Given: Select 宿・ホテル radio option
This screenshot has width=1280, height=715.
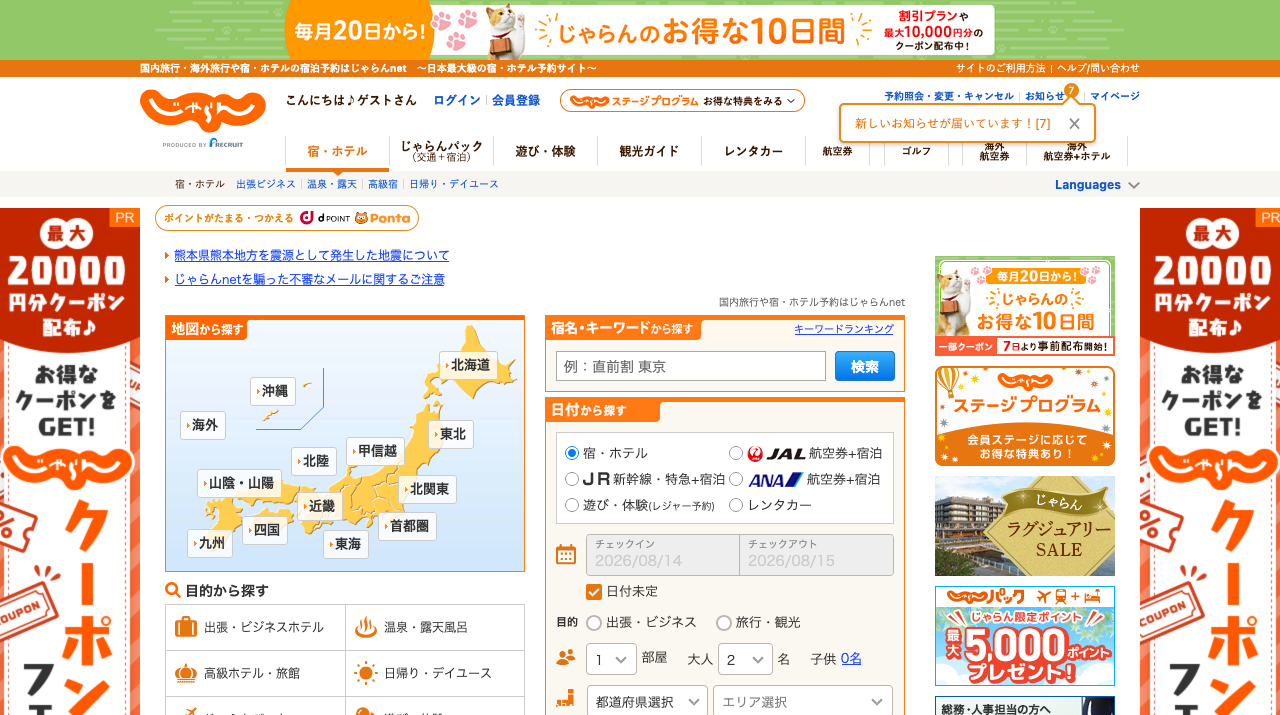Looking at the screenshot, I should click(x=572, y=453).
